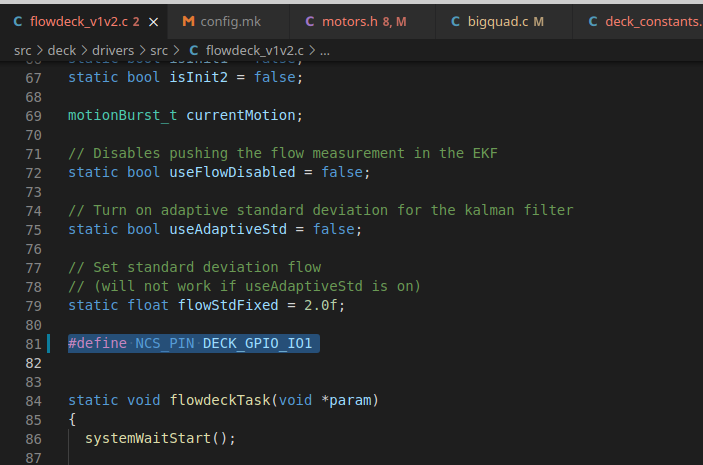Place cursor on flowdeckTask function name
Screen dimensions: 703x465
213,400
